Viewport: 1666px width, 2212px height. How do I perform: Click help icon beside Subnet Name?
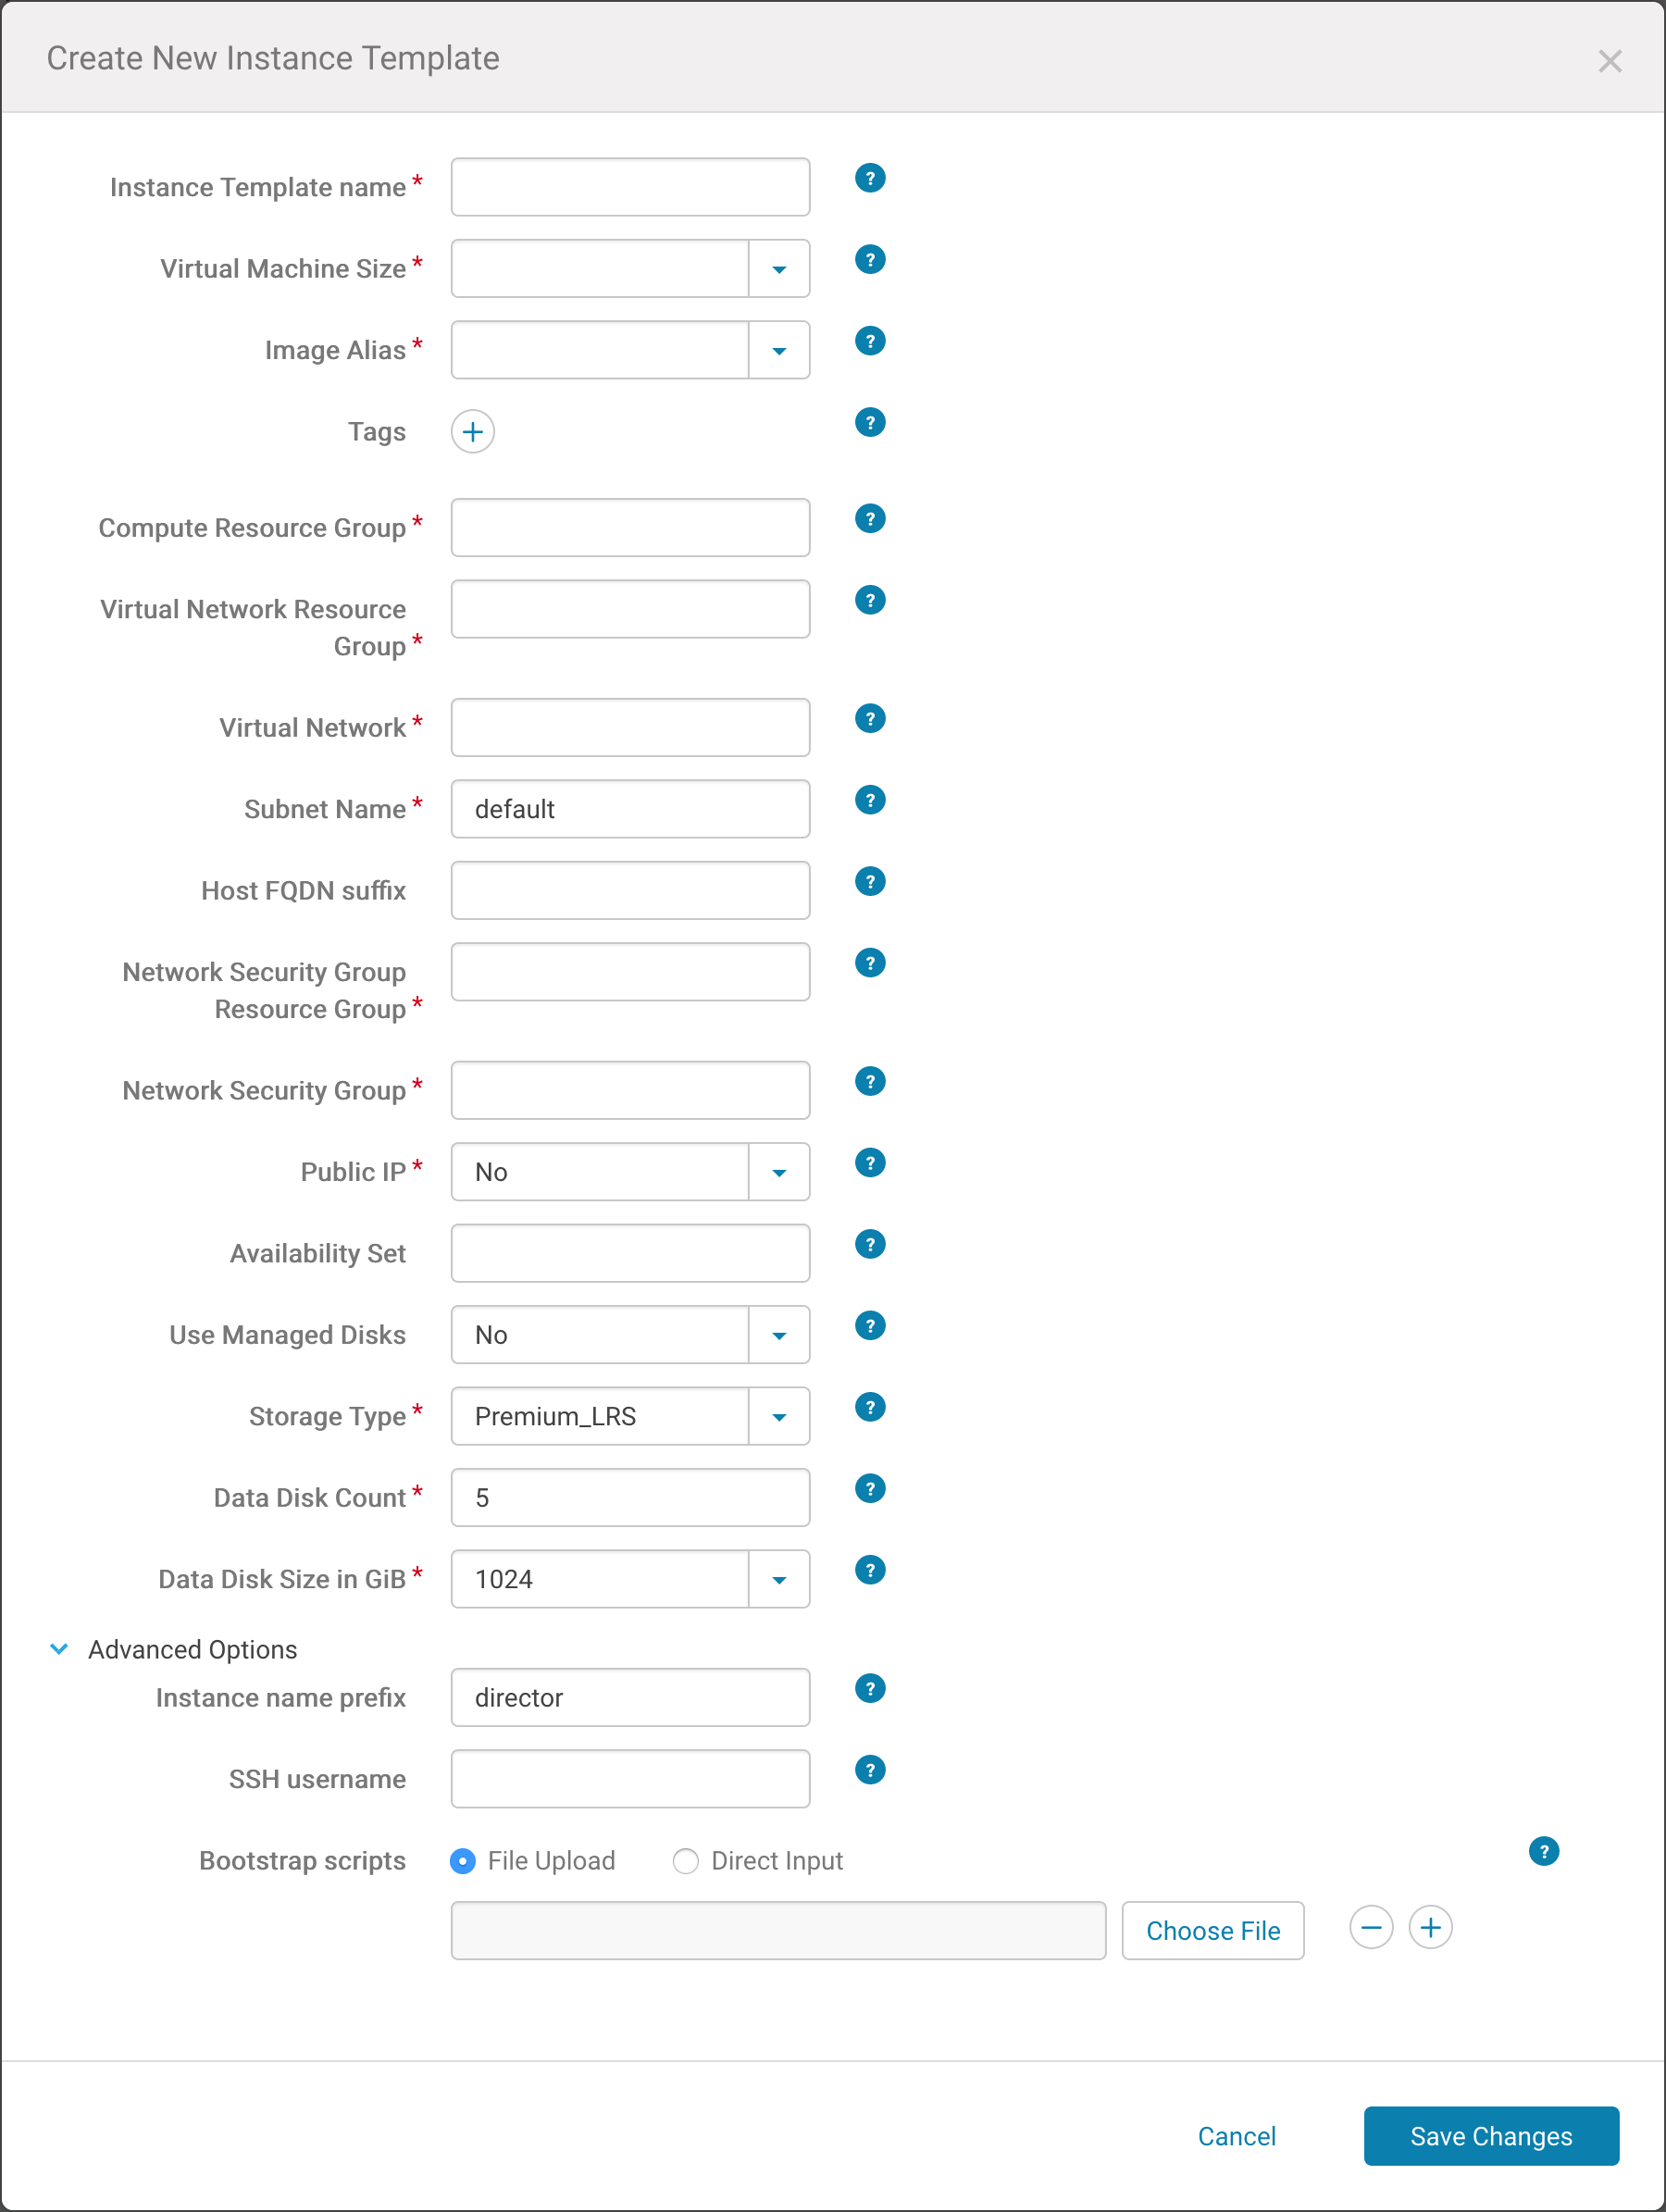(x=870, y=800)
